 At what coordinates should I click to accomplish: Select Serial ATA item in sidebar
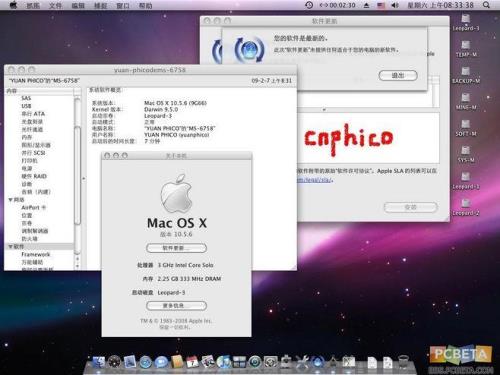pos(33,114)
